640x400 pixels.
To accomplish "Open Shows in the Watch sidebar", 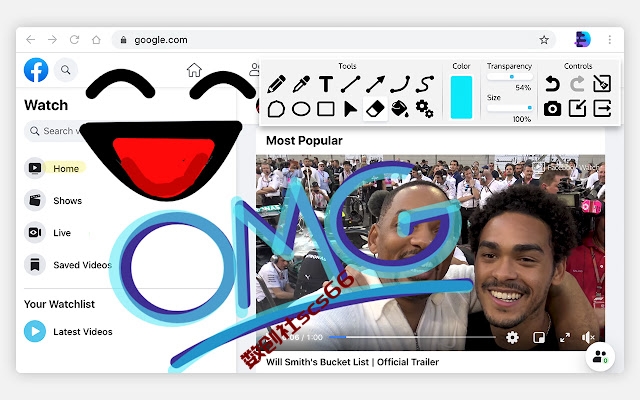I will tap(53, 200).
